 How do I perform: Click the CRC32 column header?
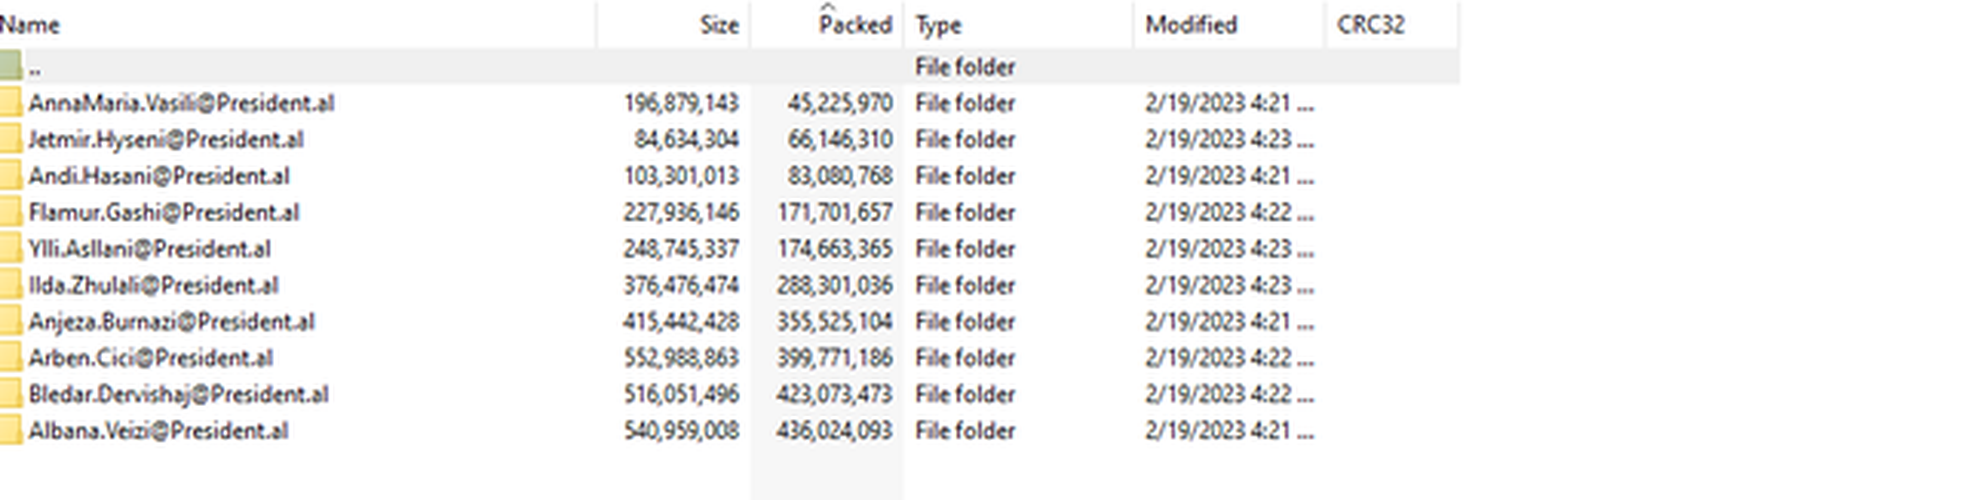(x=1392, y=24)
